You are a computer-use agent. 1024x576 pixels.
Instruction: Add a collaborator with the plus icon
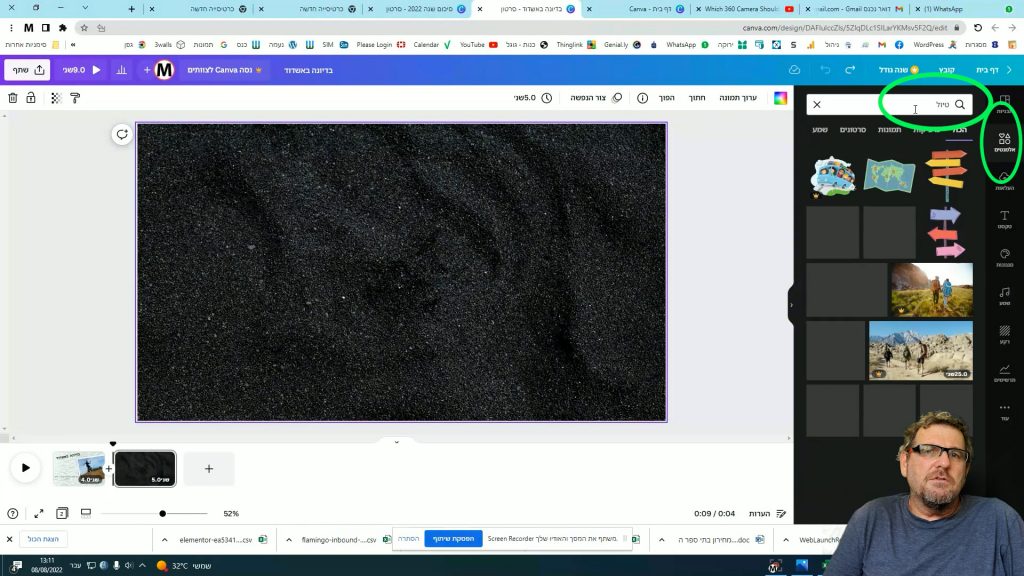(x=147, y=70)
